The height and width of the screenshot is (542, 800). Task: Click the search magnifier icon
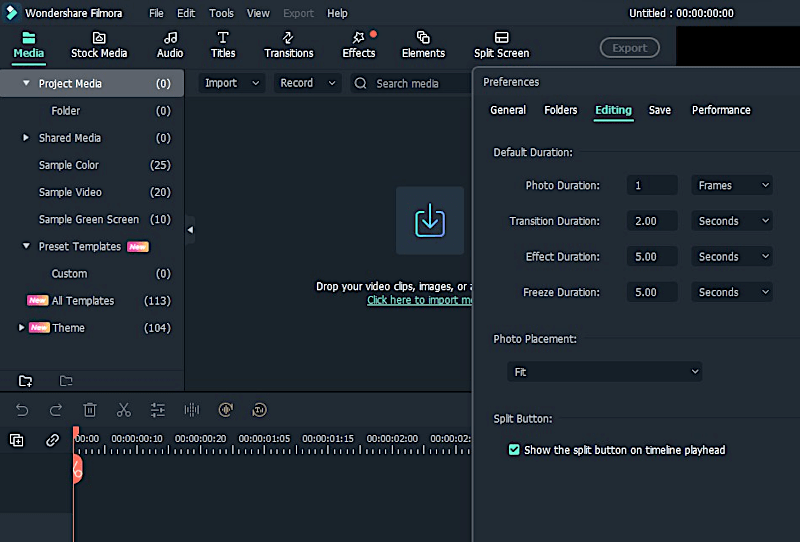click(x=360, y=83)
